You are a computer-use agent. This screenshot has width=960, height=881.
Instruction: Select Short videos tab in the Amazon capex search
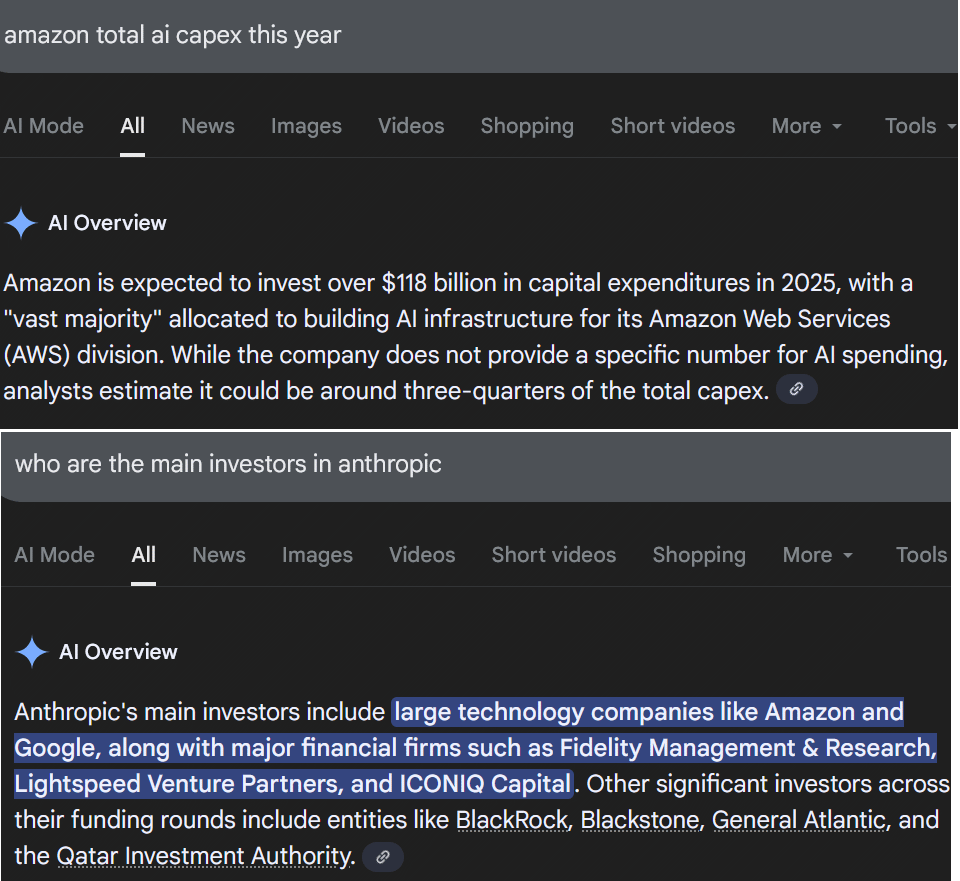(x=672, y=126)
